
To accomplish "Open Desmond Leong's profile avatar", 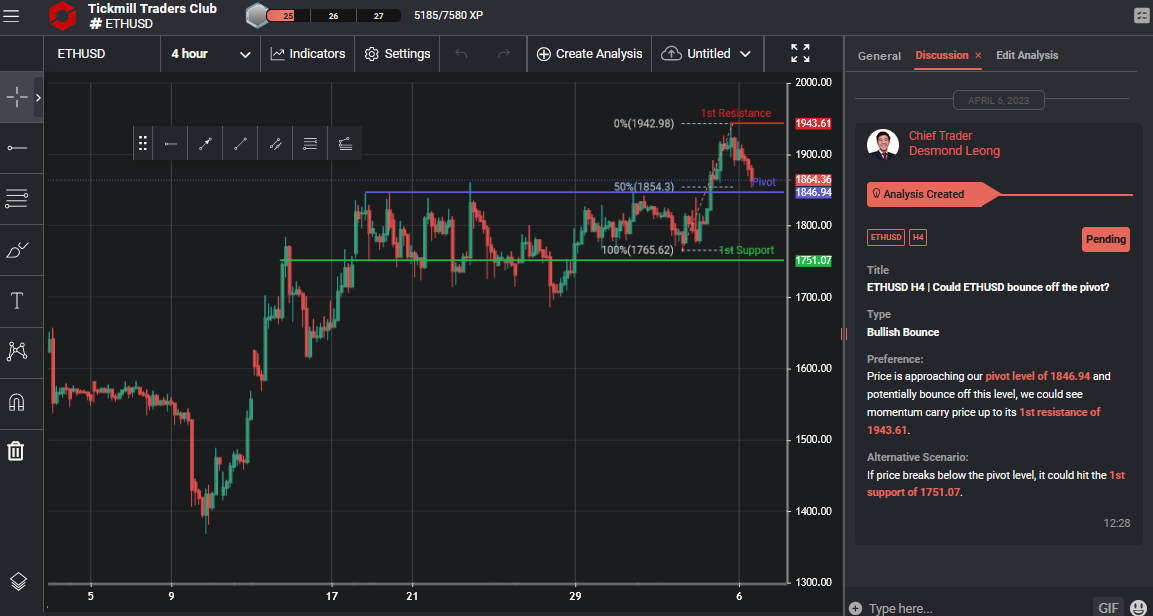I will point(882,144).
